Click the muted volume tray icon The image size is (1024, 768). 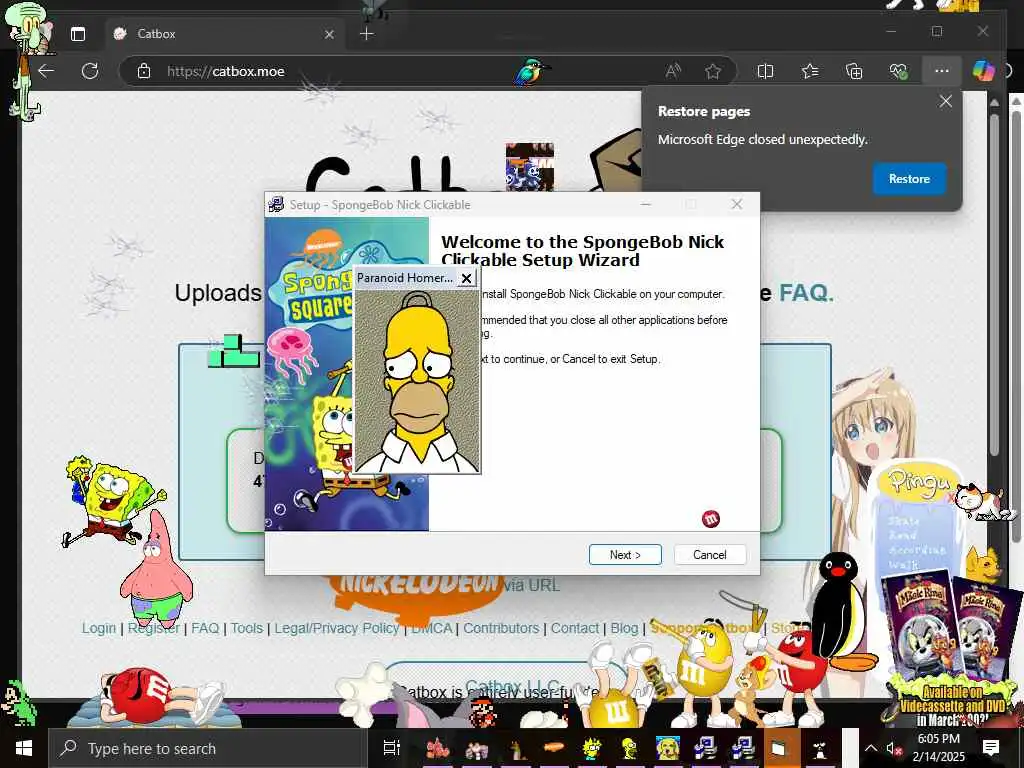(893, 748)
